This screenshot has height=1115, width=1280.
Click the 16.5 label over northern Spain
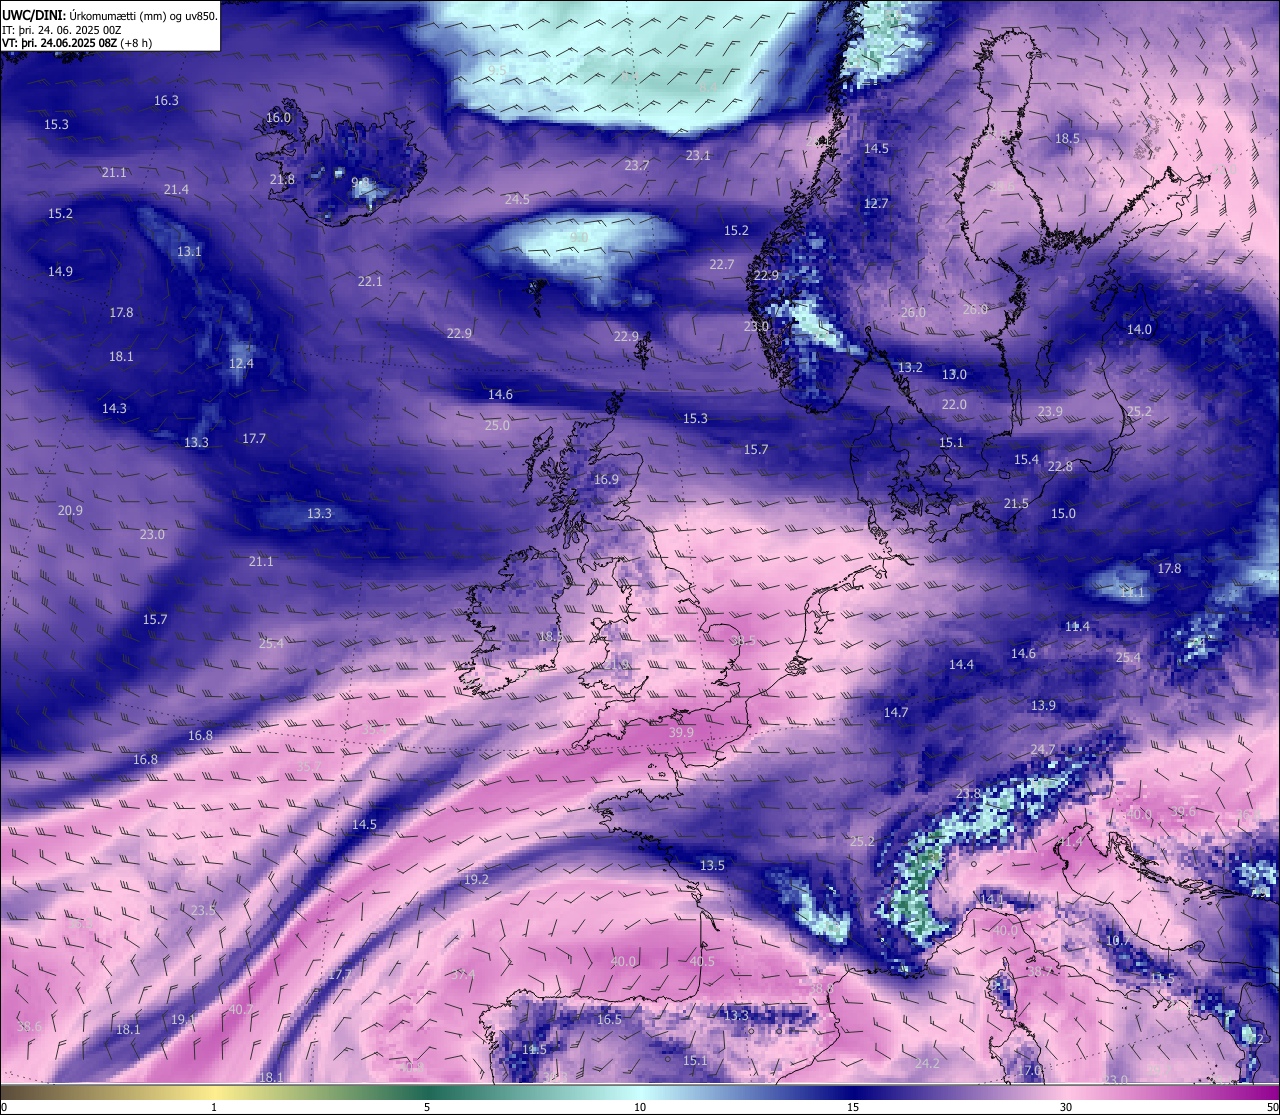click(609, 1019)
